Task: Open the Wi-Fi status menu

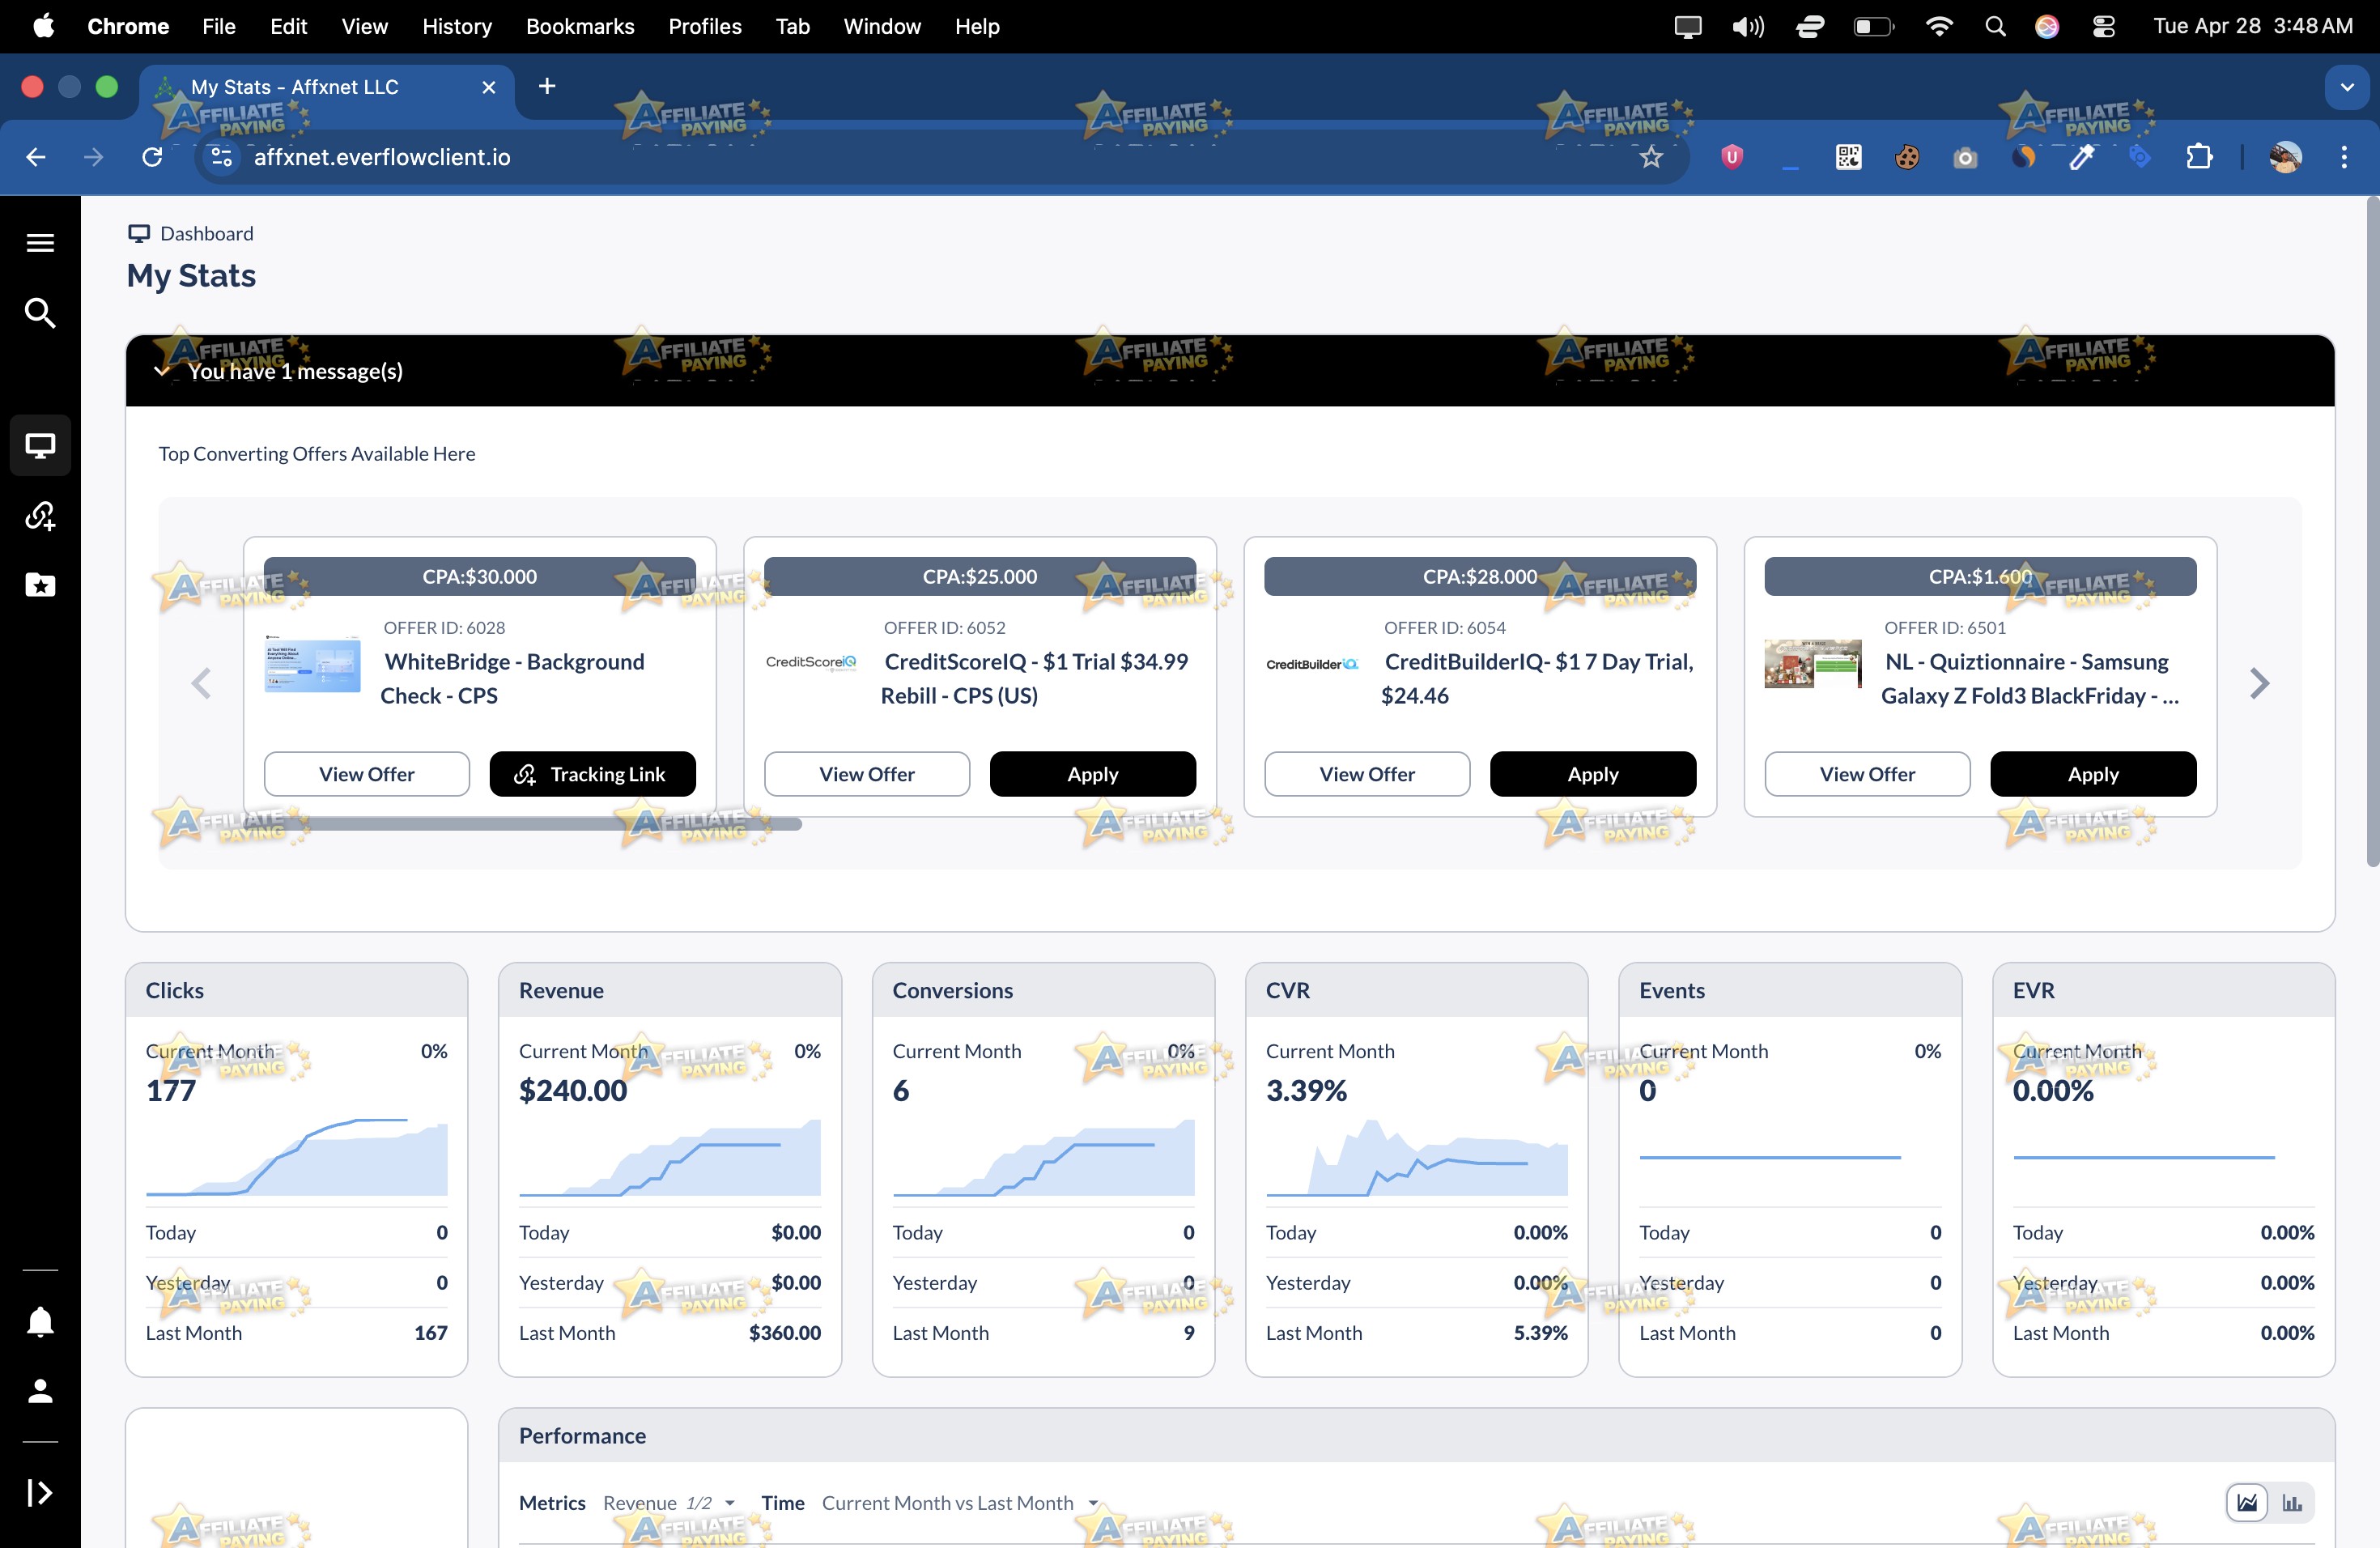Action: click(1939, 26)
